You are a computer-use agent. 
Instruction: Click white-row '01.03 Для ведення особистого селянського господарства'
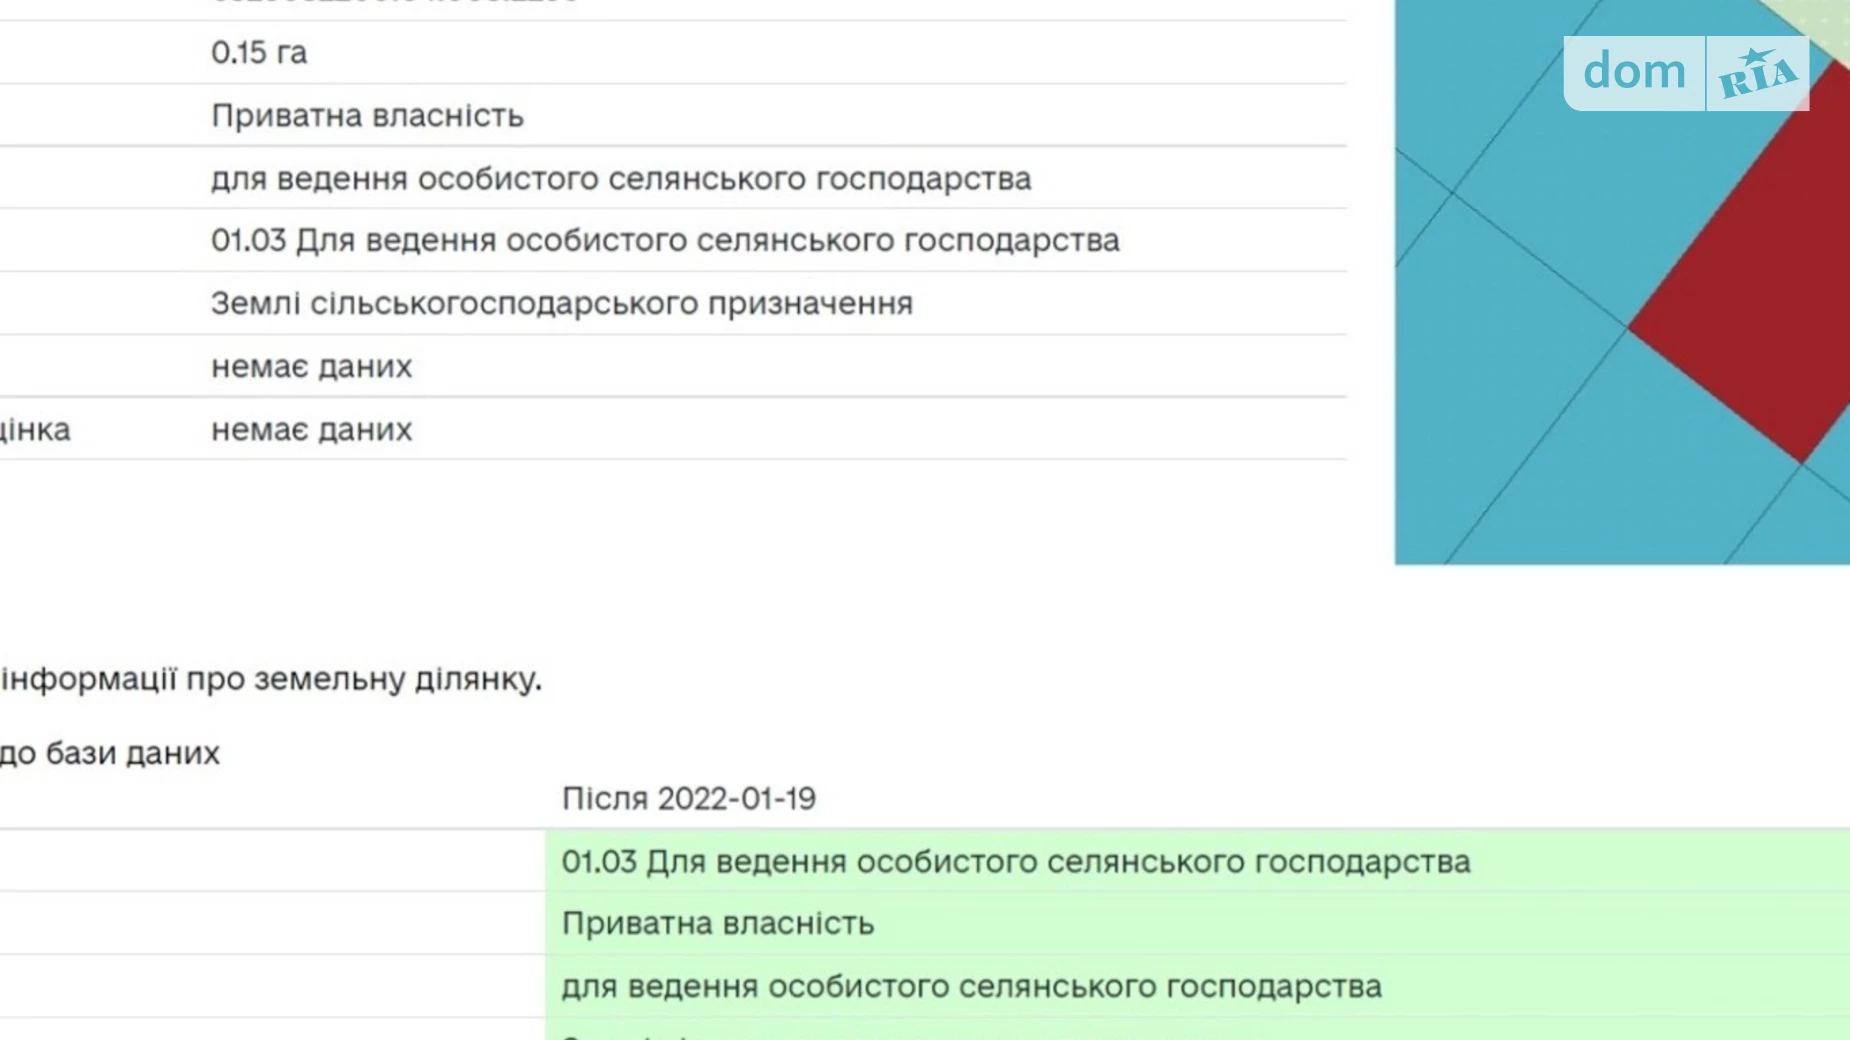[665, 241]
